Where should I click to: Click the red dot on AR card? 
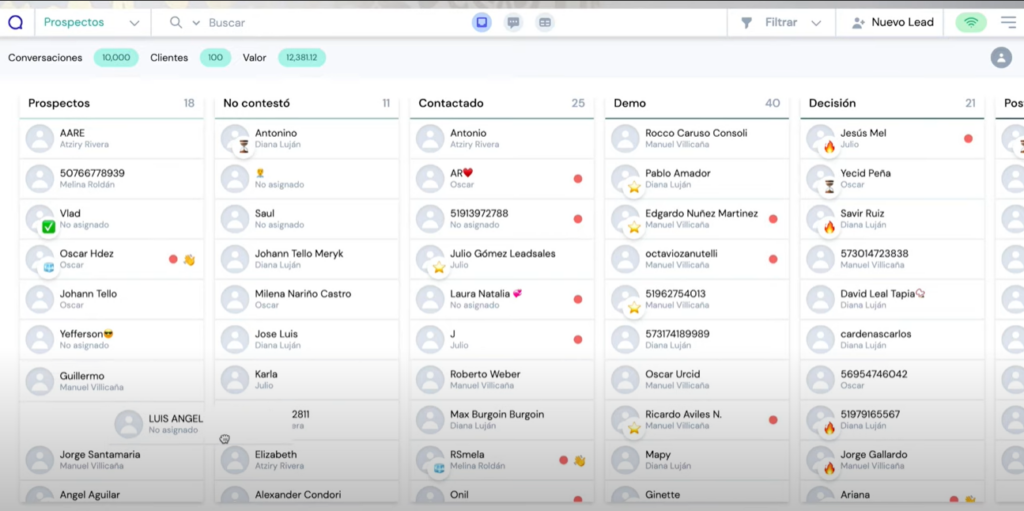coord(578,178)
